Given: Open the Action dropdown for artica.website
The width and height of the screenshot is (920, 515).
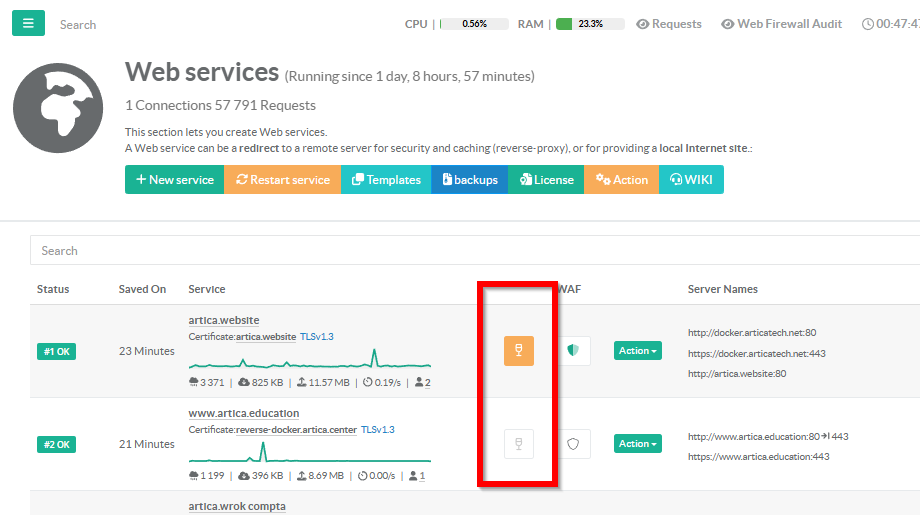Looking at the screenshot, I should (x=637, y=351).
